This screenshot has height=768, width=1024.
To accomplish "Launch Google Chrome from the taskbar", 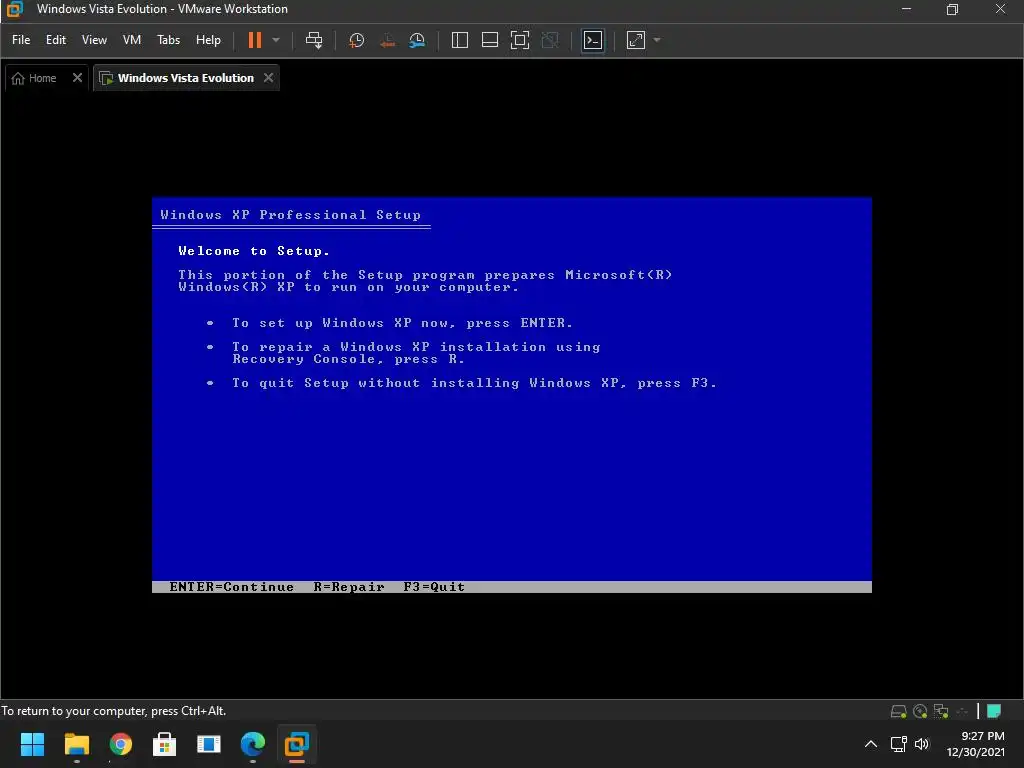I will point(121,744).
